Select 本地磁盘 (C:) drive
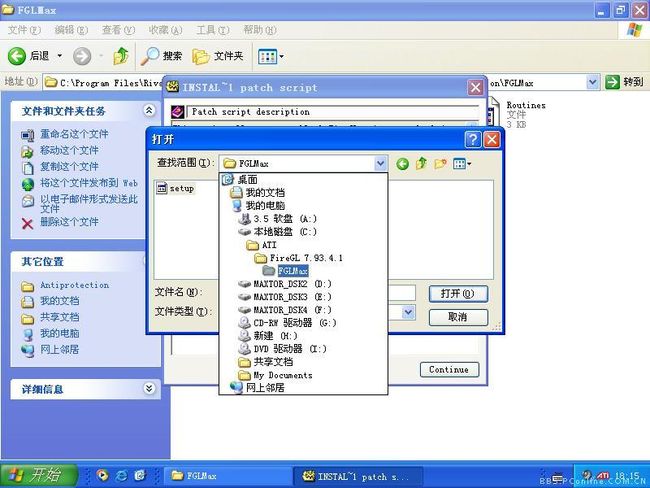650x488 pixels. pos(285,231)
